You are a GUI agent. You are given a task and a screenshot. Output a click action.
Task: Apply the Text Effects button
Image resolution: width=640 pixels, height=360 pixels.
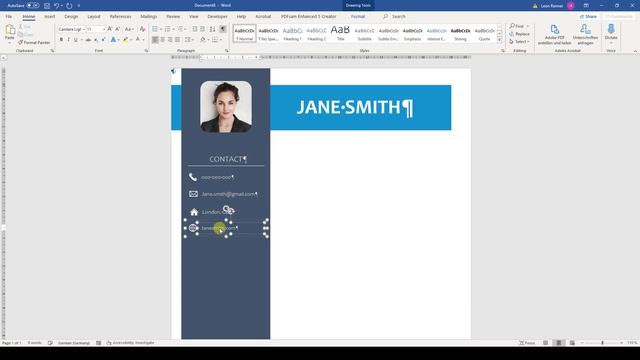(x=113, y=40)
